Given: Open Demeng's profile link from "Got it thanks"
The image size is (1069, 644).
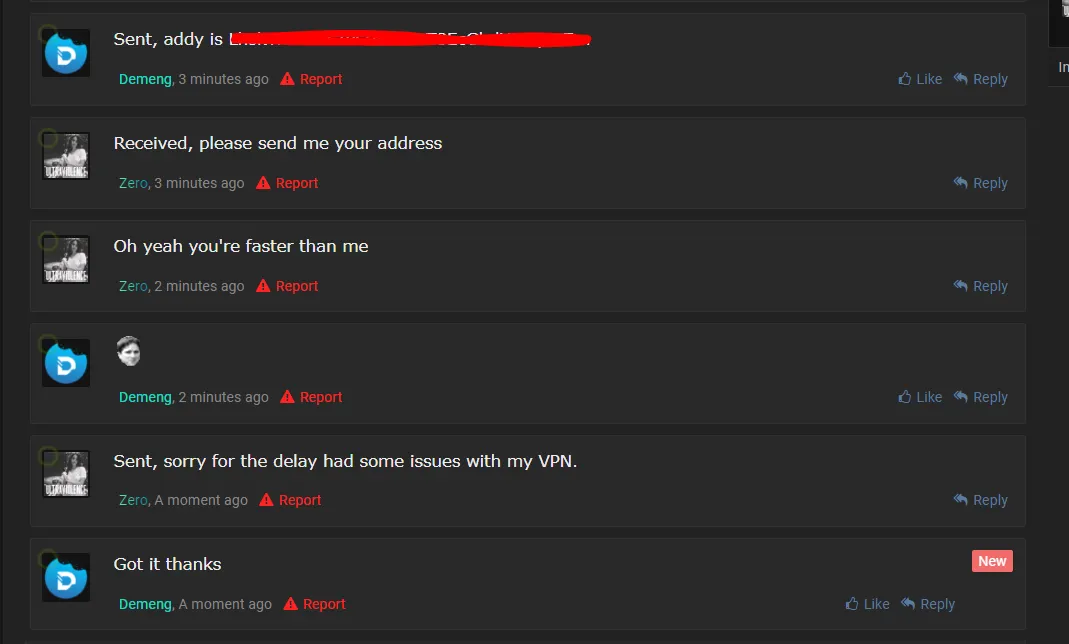Looking at the screenshot, I should (146, 604).
